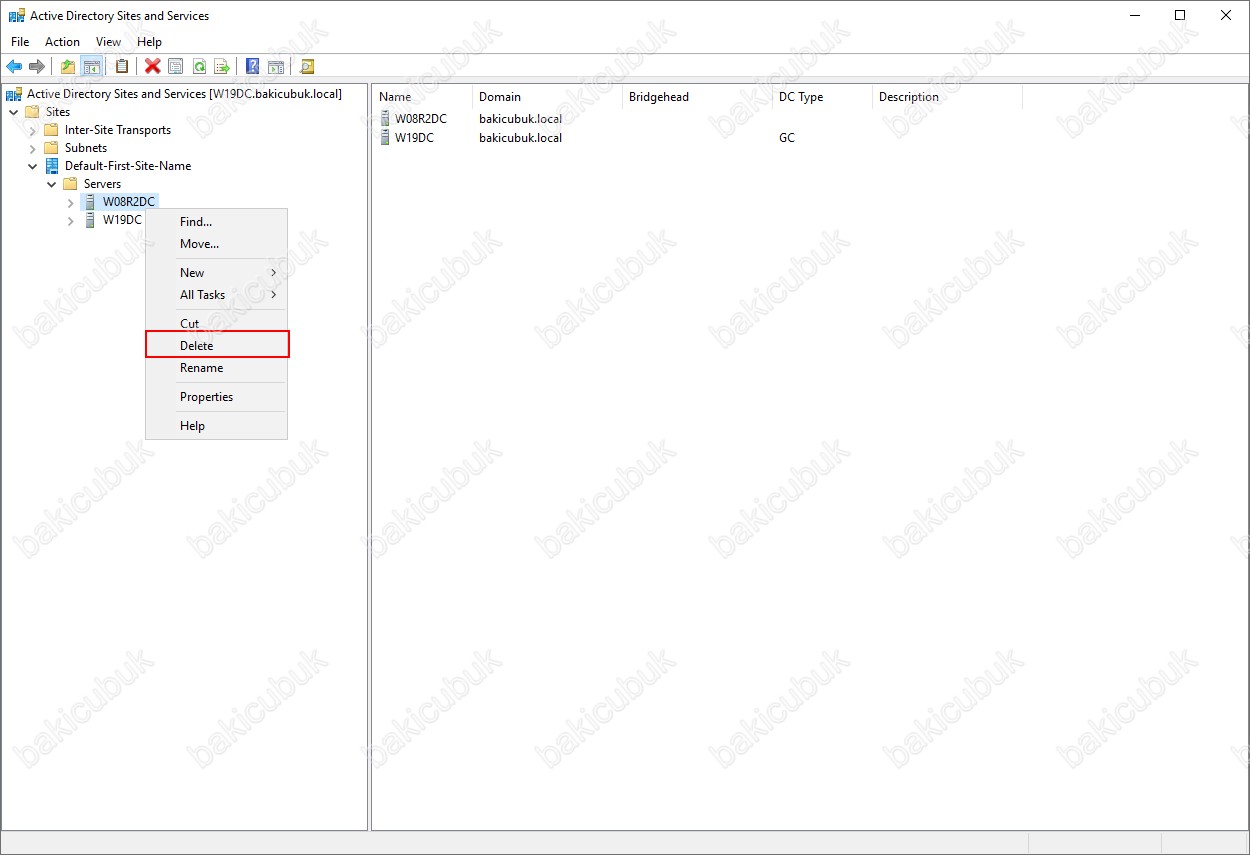This screenshot has height=855, width=1250.
Task: Click the Inter-Site Transports folder icon
Action: [x=52, y=130]
